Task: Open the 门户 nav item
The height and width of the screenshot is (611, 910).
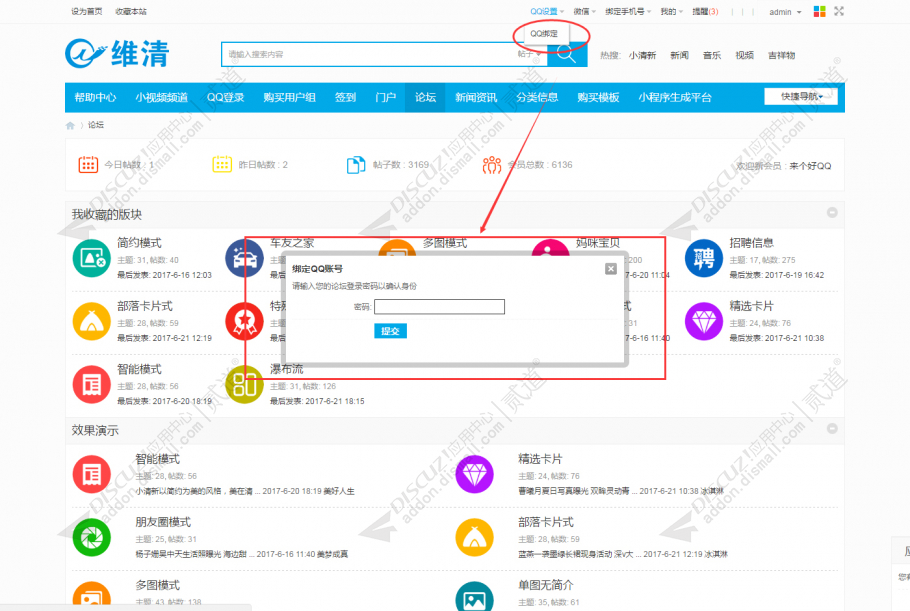Action: tap(385, 97)
